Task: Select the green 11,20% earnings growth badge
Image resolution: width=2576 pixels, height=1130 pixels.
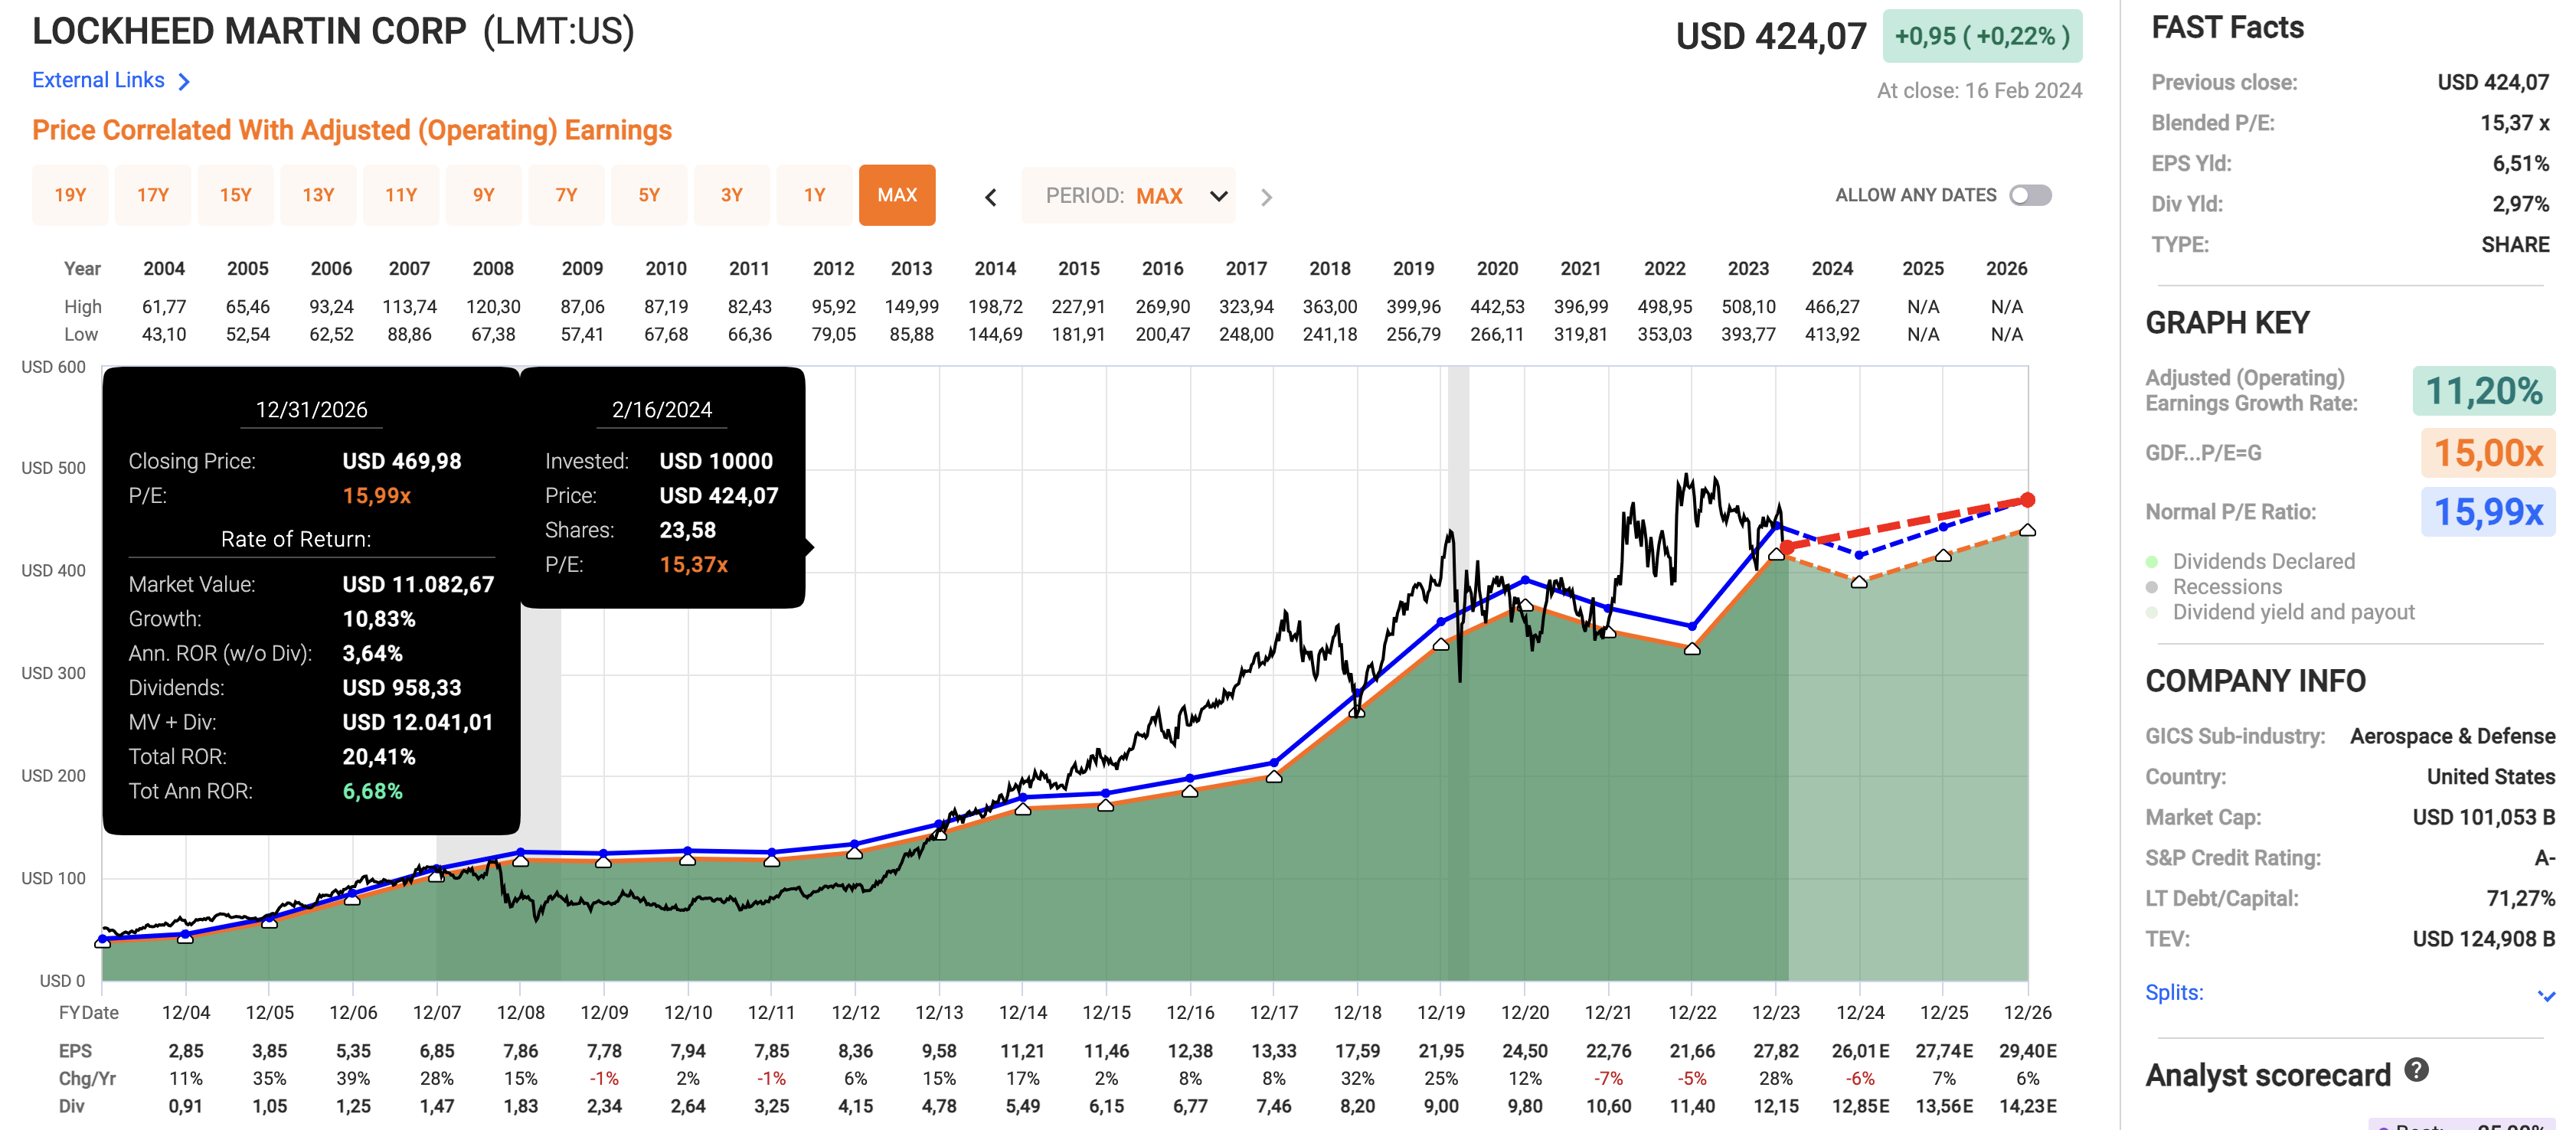Action: pyautogui.click(x=2486, y=391)
